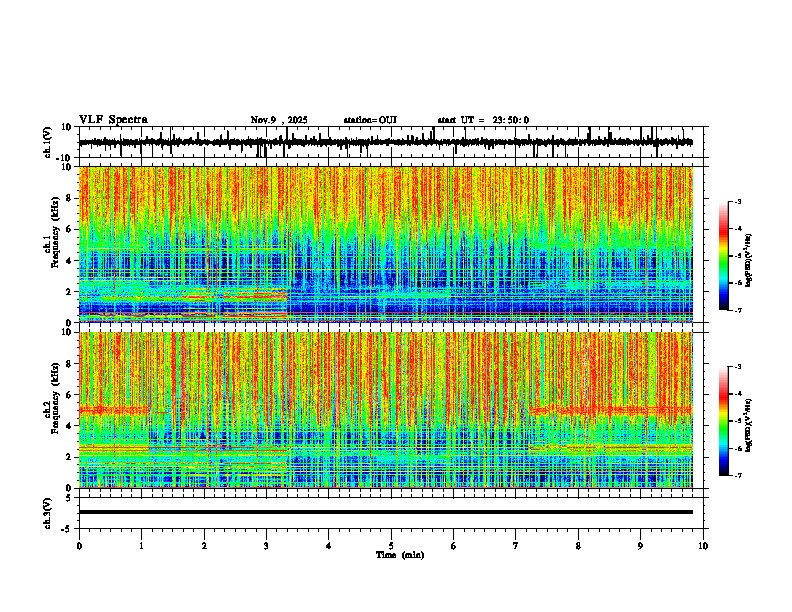Click the "station=OUI" label
792x612 pixels.
tap(370, 120)
